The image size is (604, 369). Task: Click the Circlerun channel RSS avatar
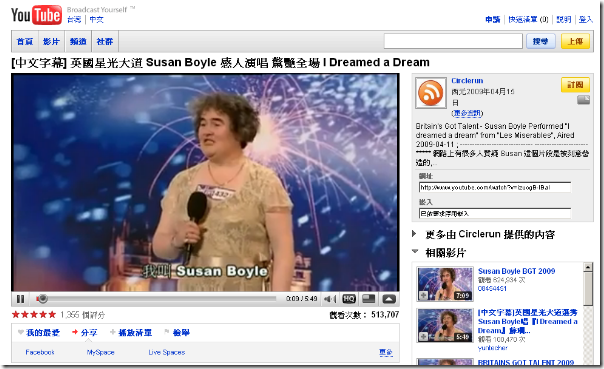click(430, 93)
